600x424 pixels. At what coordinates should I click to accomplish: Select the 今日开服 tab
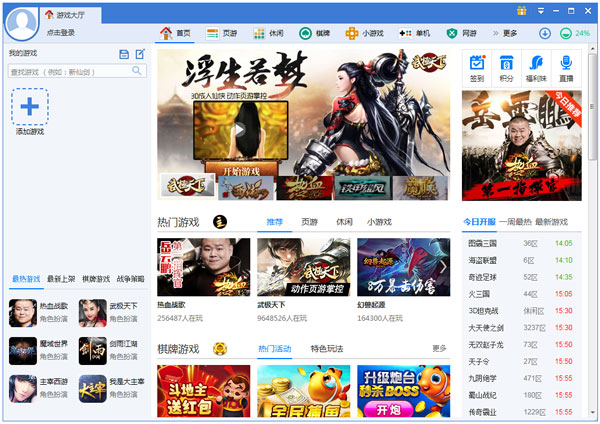pyautogui.click(x=479, y=222)
